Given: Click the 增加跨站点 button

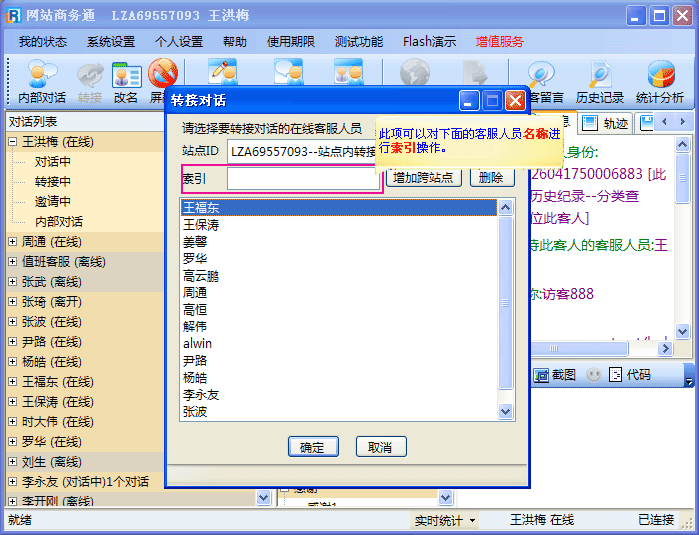Looking at the screenshot, I should [424, 178].
